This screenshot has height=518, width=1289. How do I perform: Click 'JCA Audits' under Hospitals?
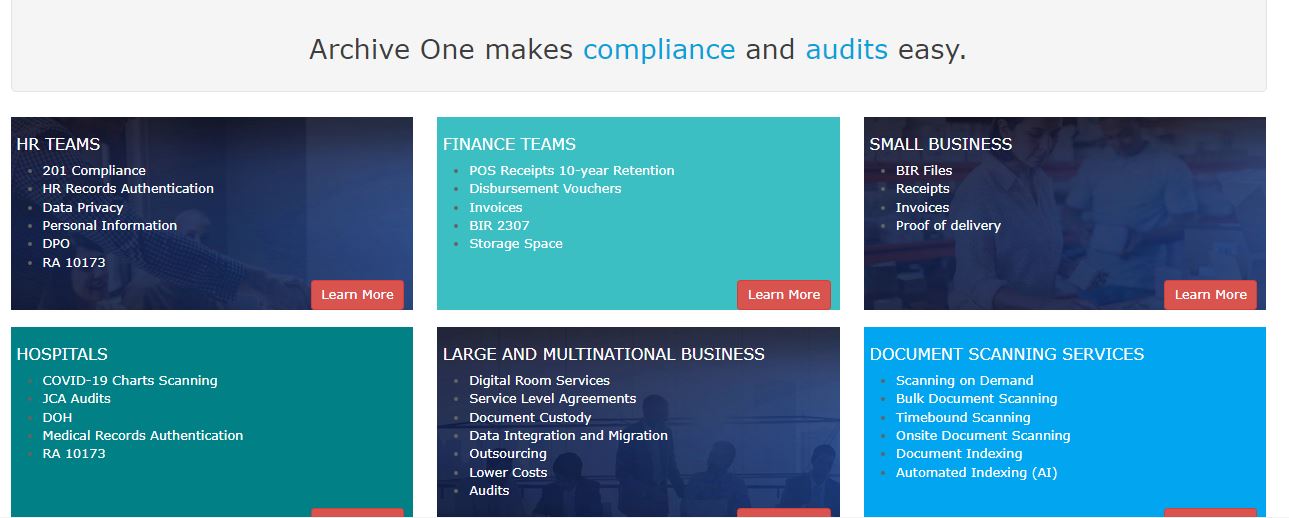[x=77, y=399]
